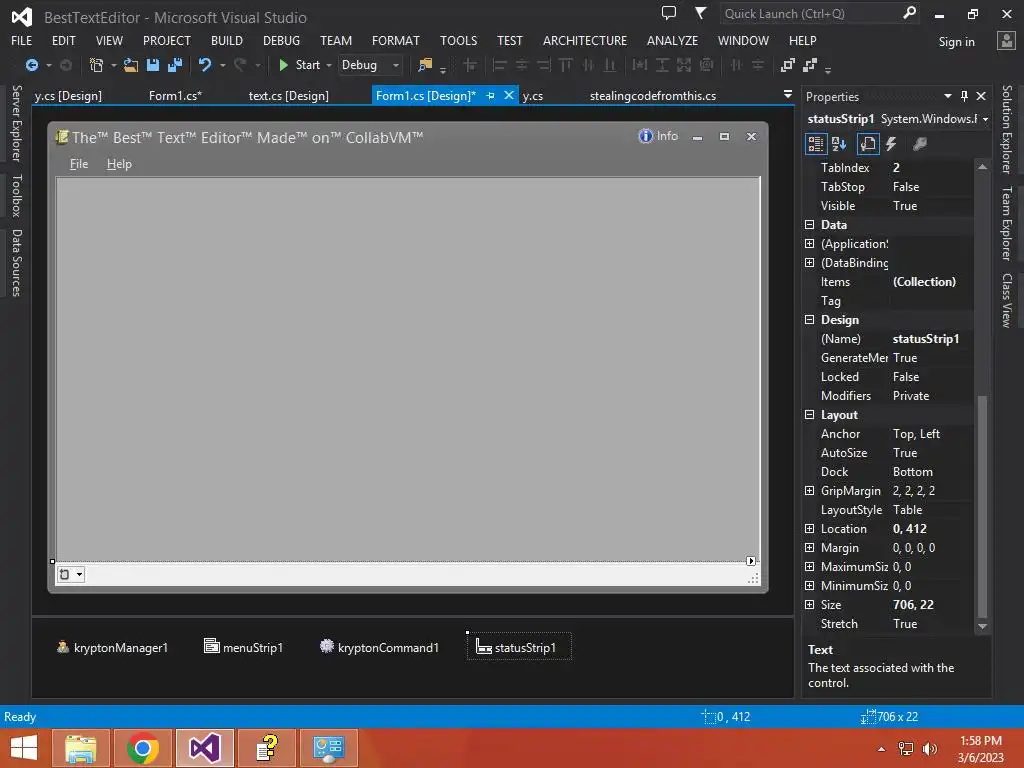Open Google Chrome from the taskbar
This screenshot has width=1024, height=768.
coord(142,748)
